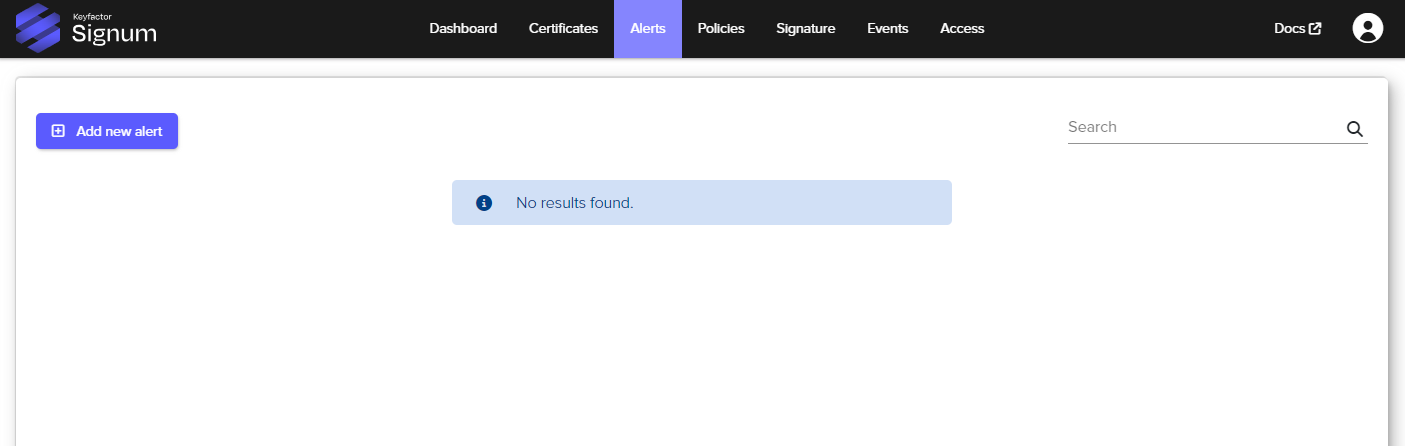Go to the Dashboard tab
Screen dimensions: 1405x446
(x=463, y=29)
